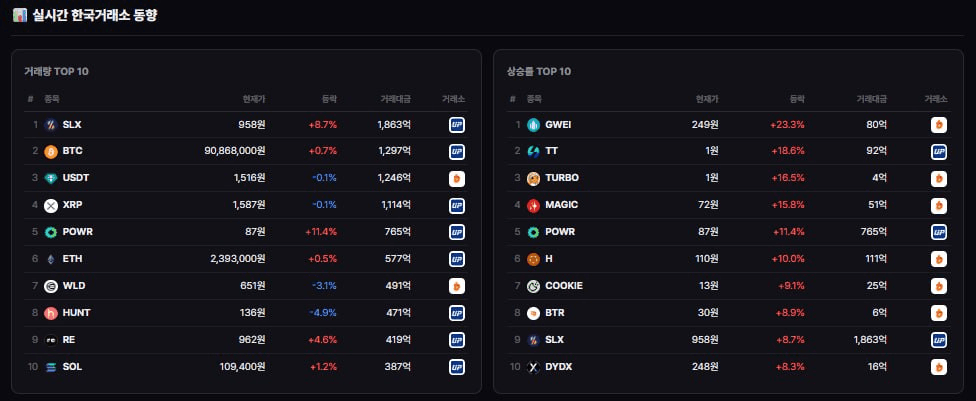
Task: Click the SLX coin icon in volume list
Action: coord(50,125)
